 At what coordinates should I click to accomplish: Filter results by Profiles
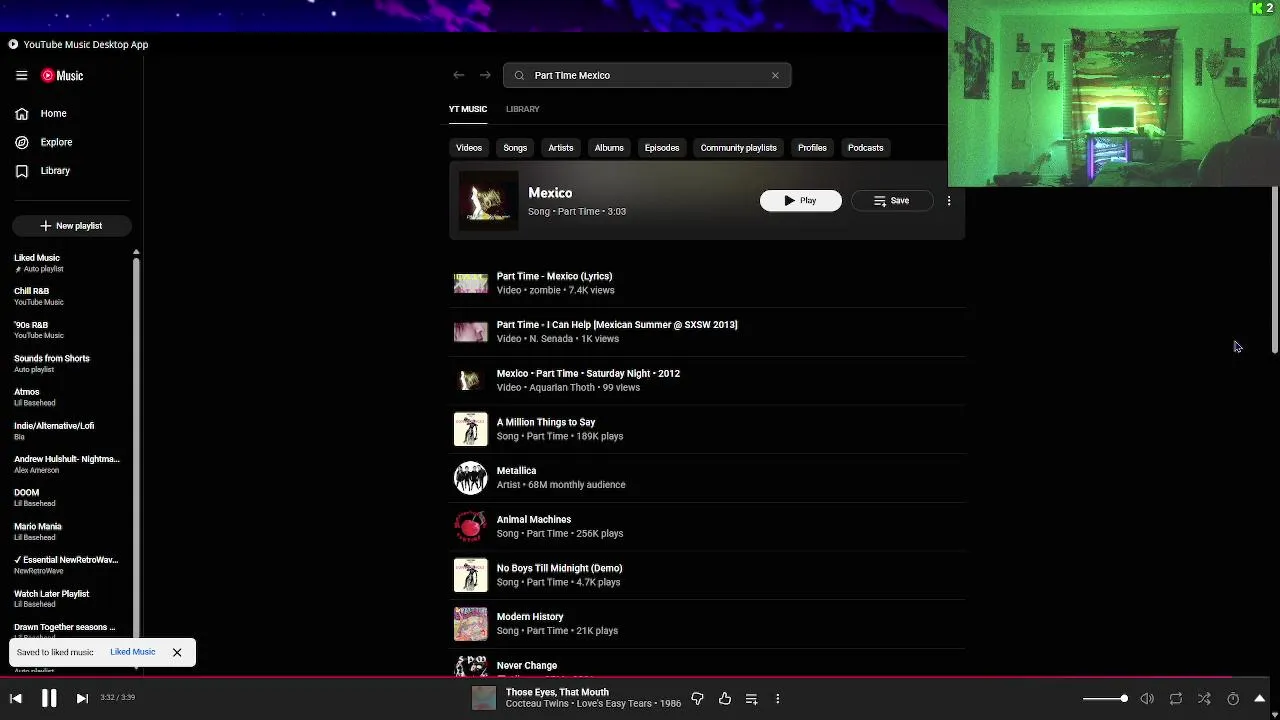pos(812,148)
